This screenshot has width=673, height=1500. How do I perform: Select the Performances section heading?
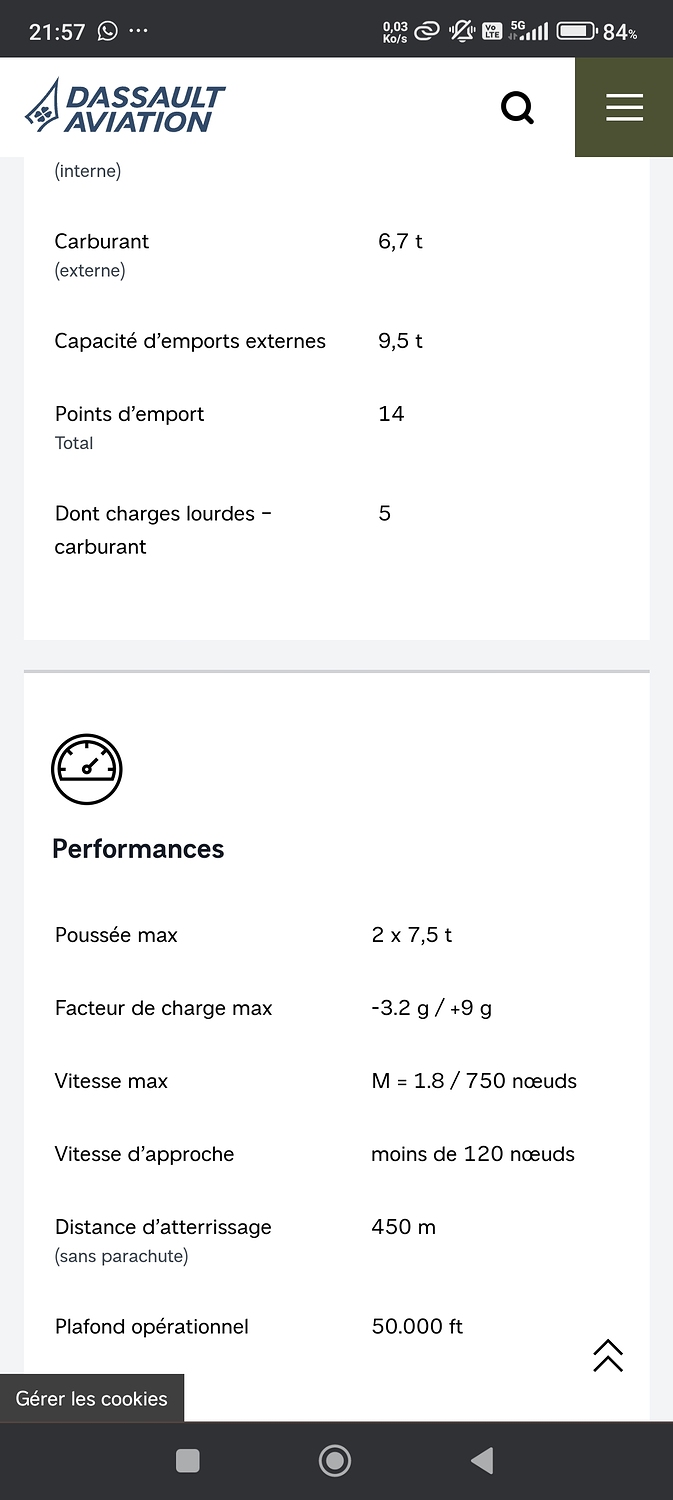[x=138, y=849]
